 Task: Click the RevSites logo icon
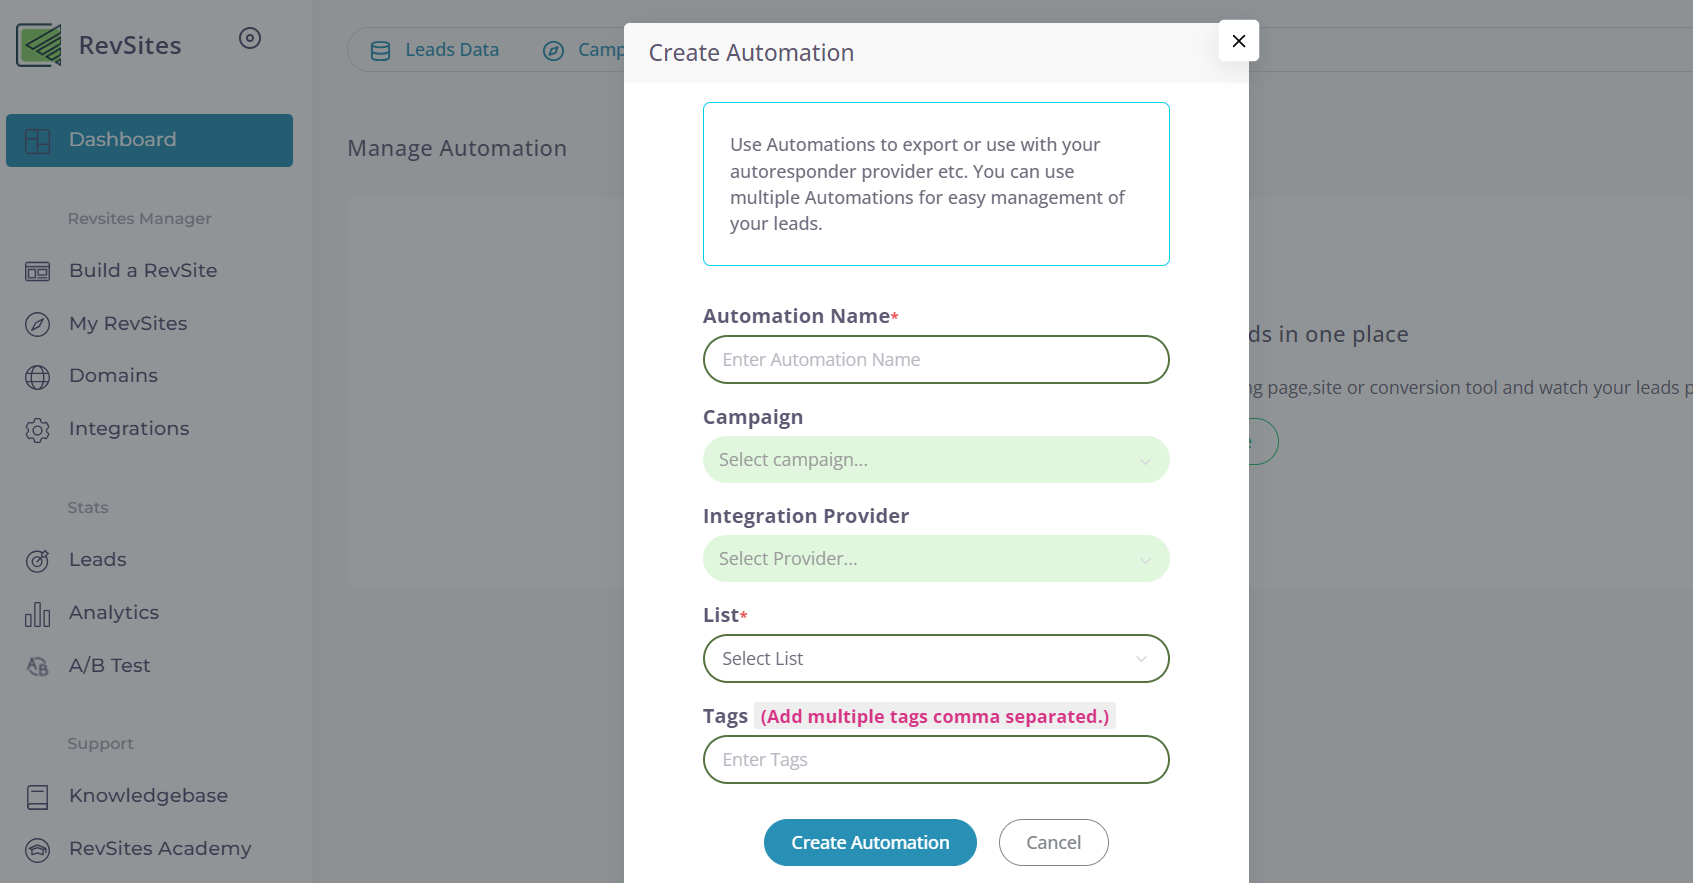39,45
